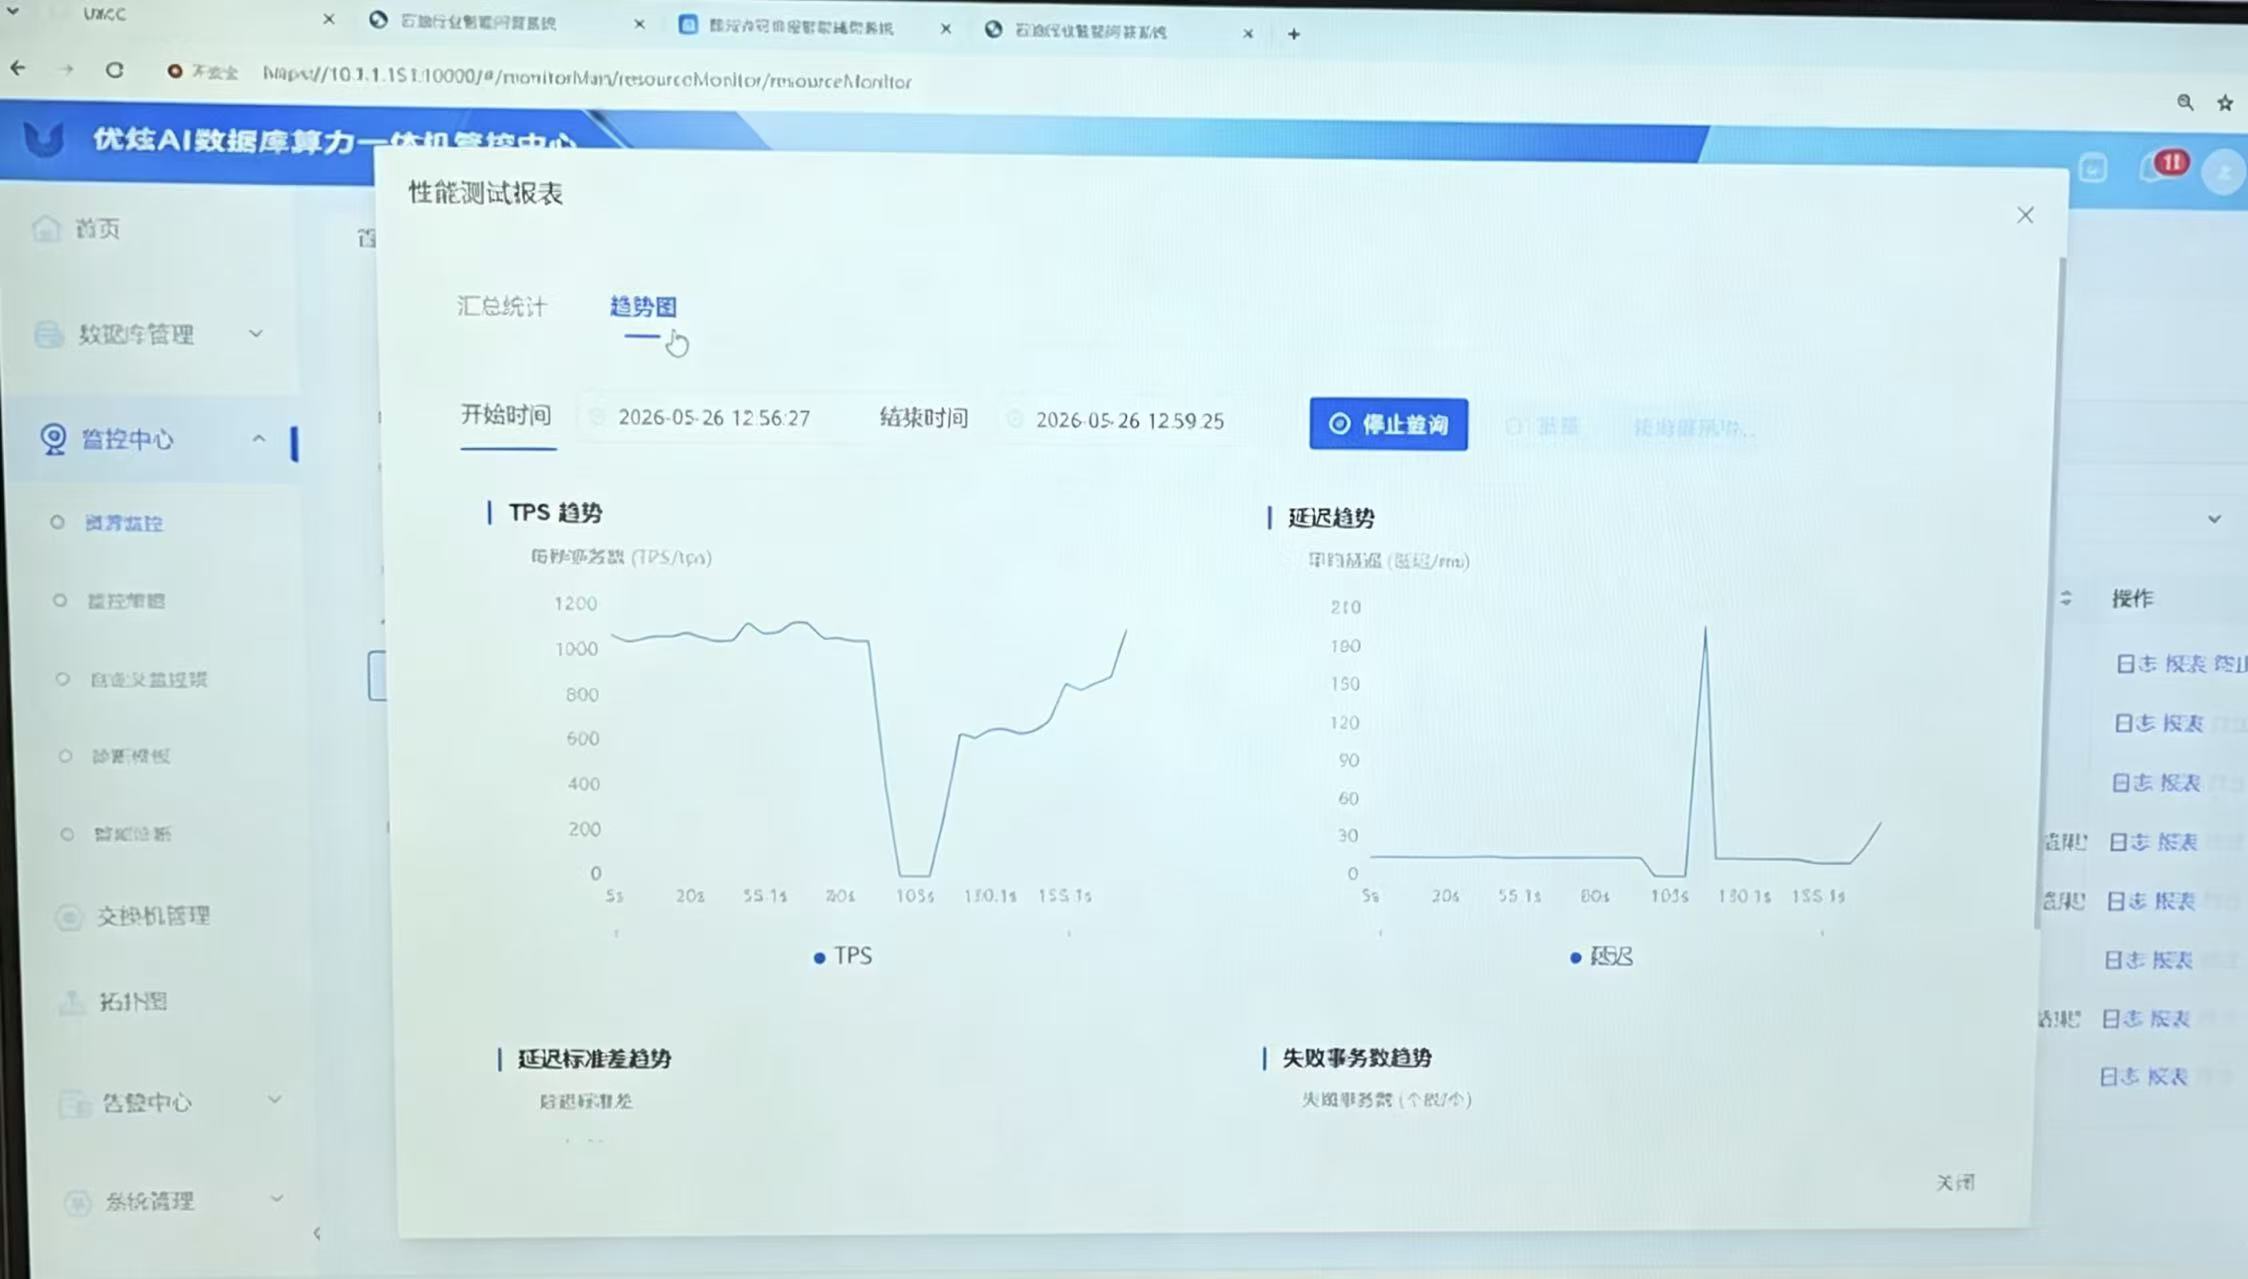
Task: Click the 告警中心 alert icon
Action: pyautogui.click(x=74, y=1103)
